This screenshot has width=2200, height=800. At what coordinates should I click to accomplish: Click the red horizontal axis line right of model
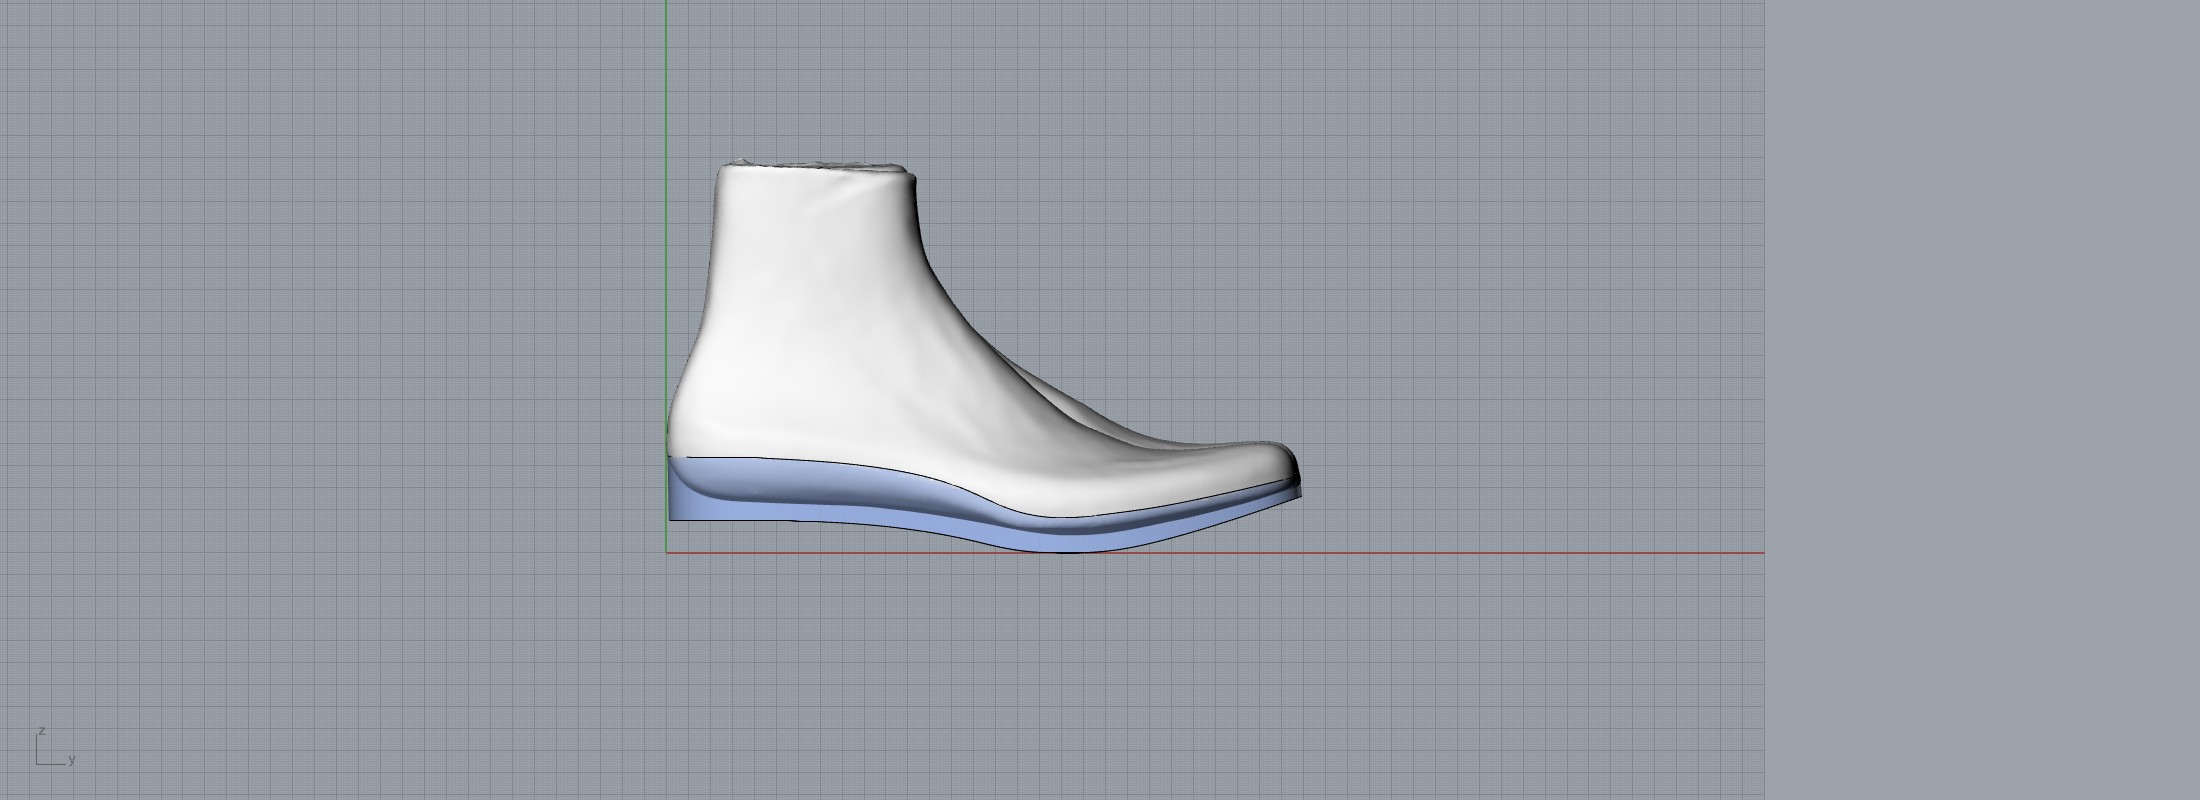tap(1500, 552)
